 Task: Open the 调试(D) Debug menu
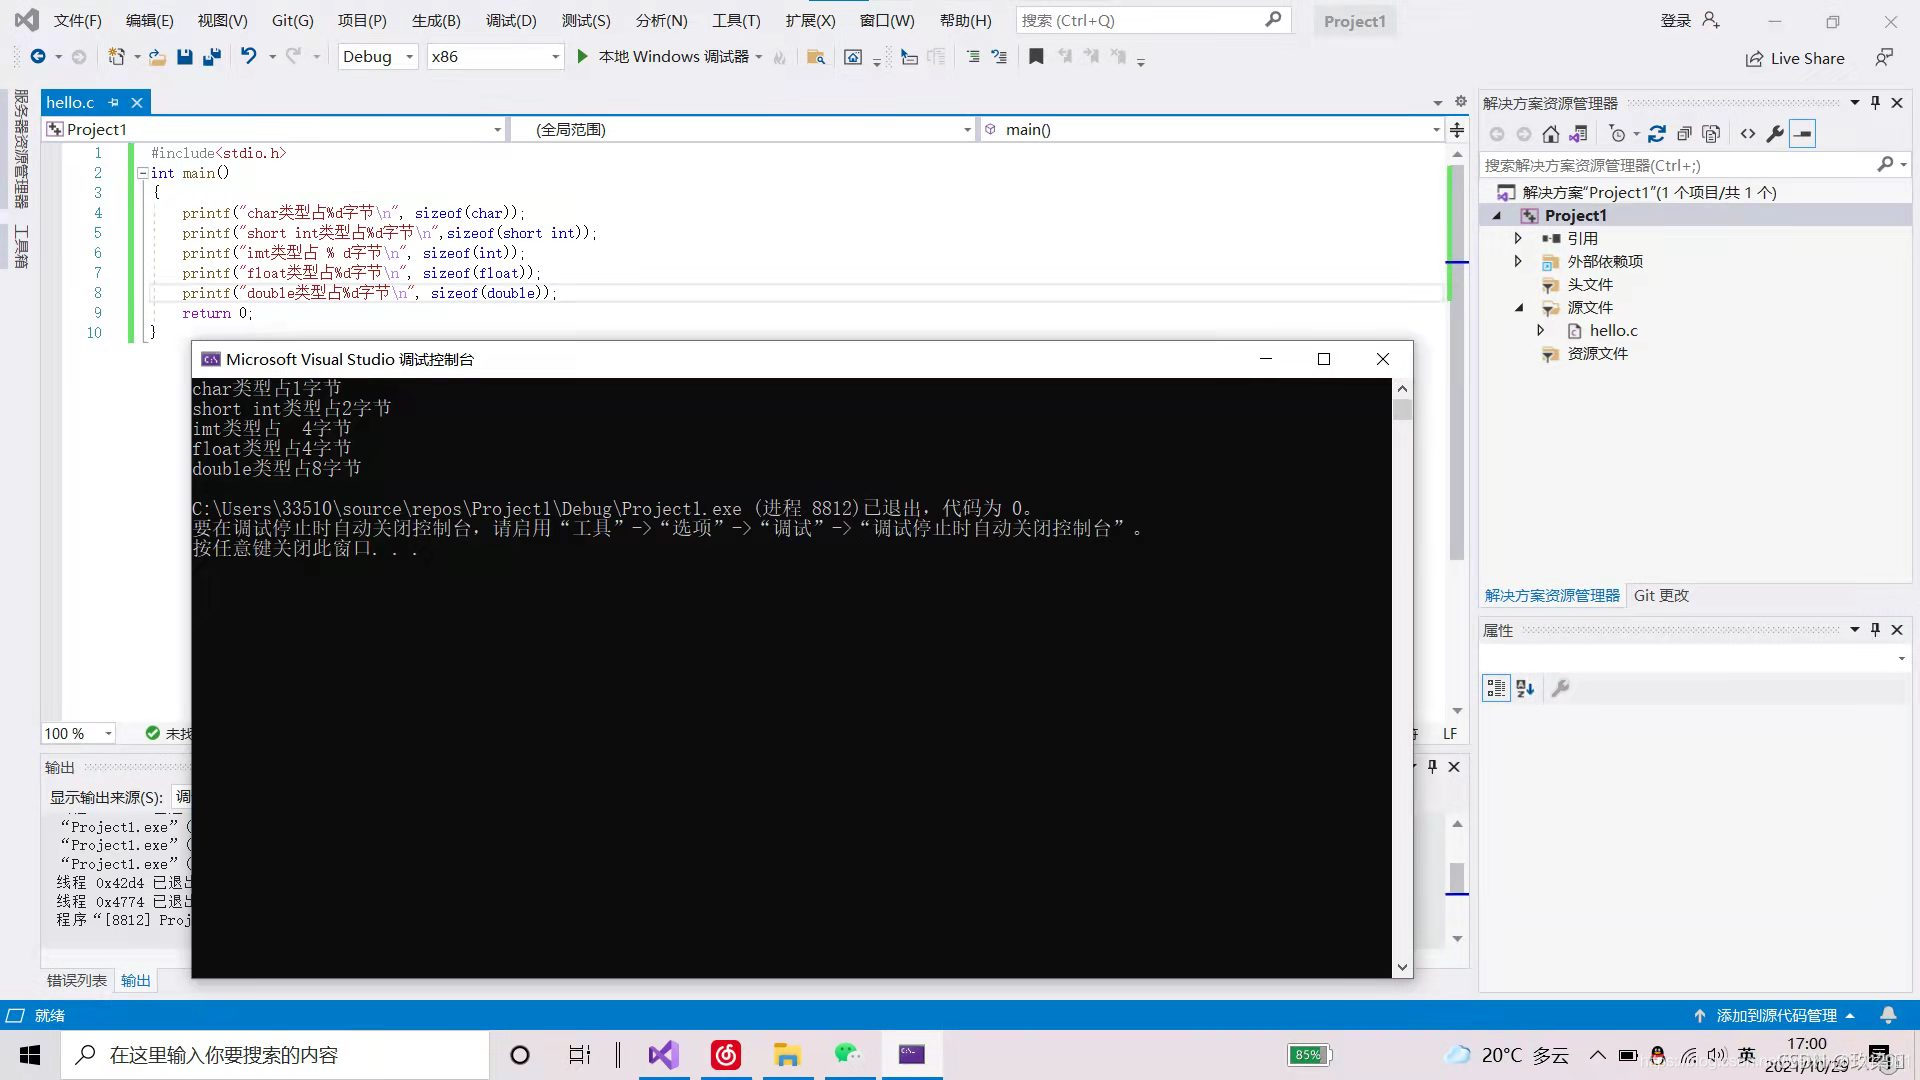pyautogui.click(x=511, y=20)
